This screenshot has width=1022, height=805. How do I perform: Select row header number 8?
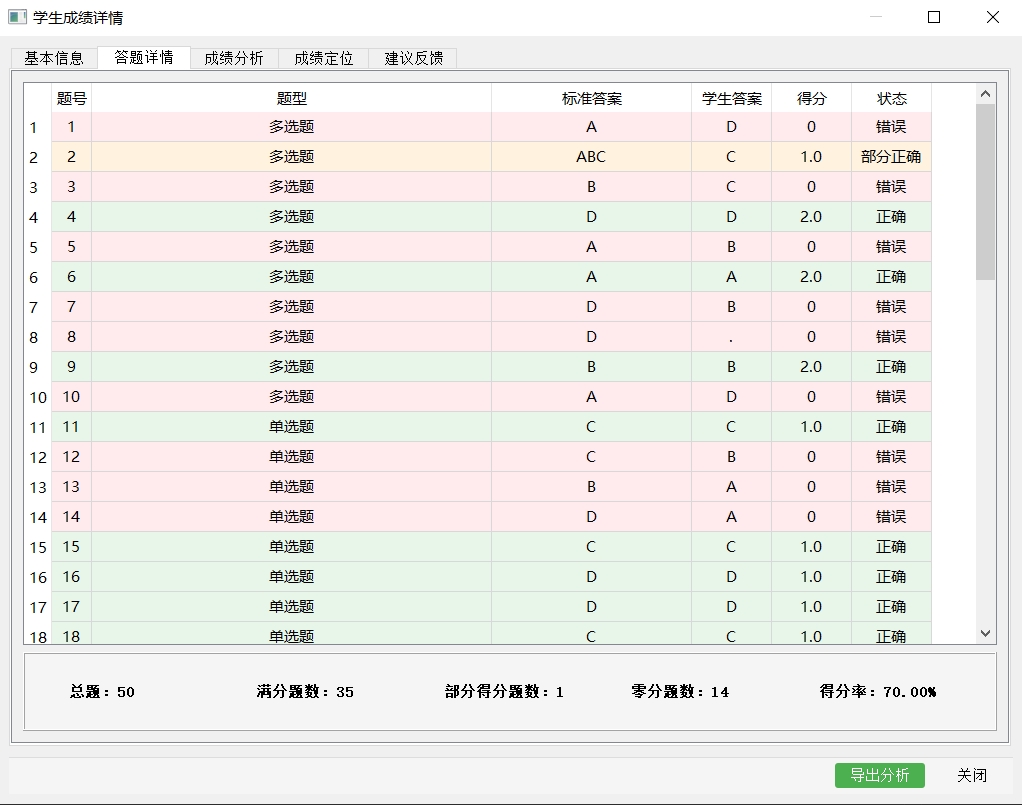click(x=37, y=338)
